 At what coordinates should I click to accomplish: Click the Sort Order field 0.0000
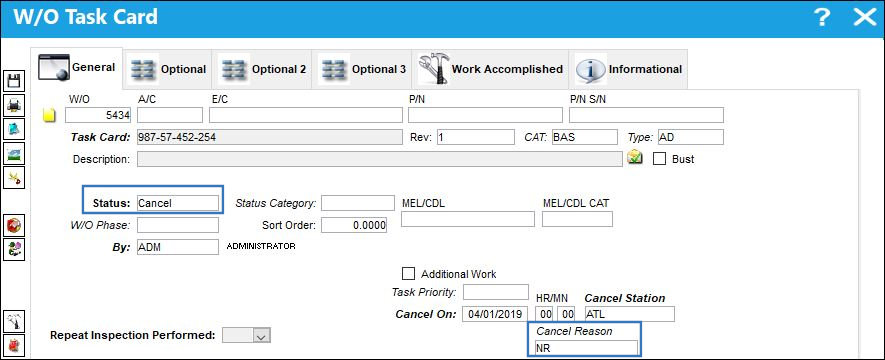pos(354,225)
